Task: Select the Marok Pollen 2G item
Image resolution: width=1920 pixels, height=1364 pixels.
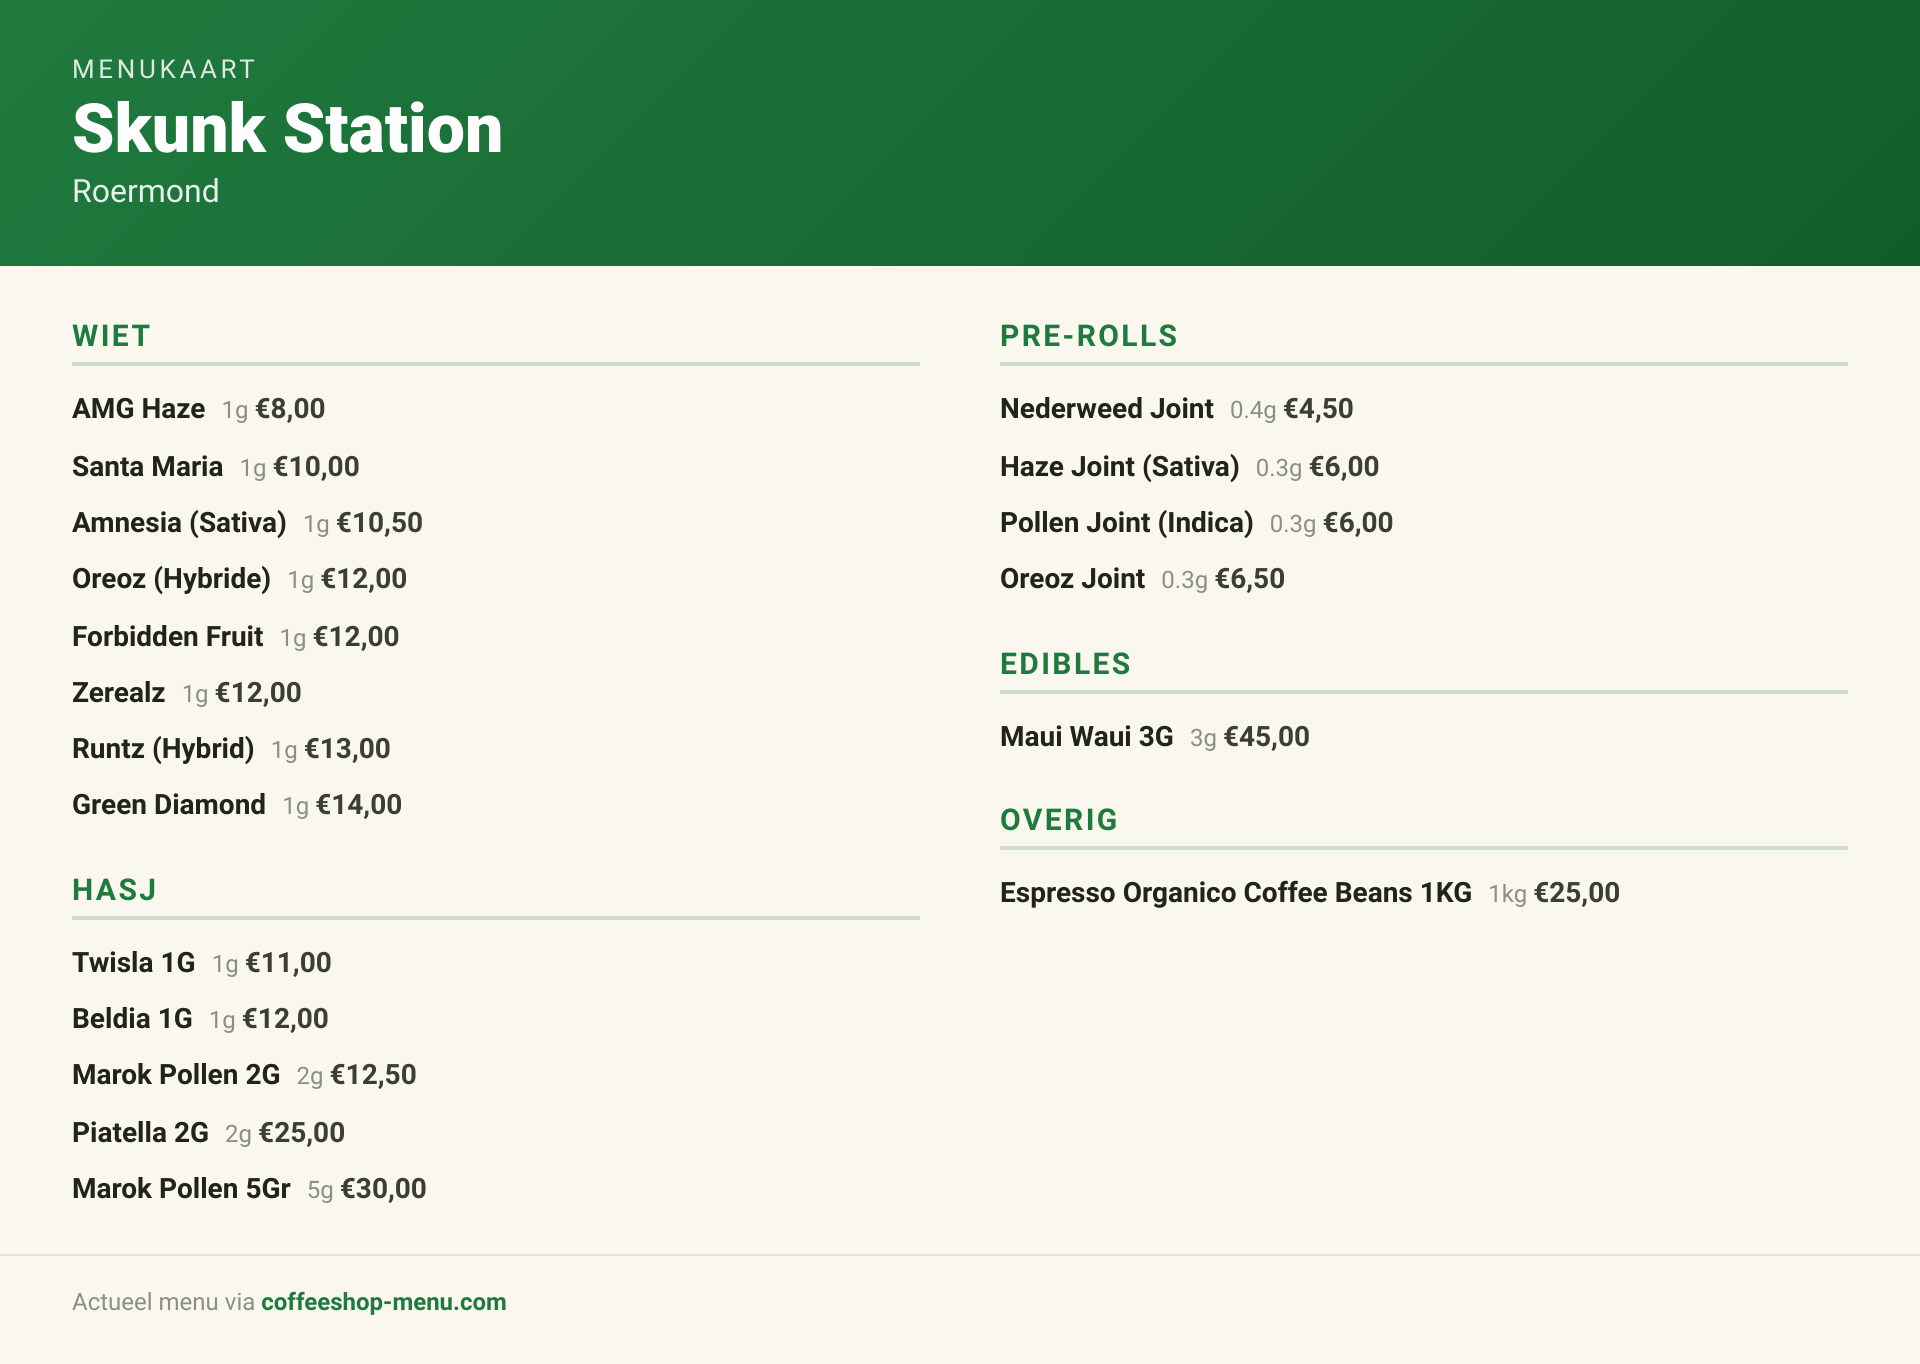Action: point(176,1075)
